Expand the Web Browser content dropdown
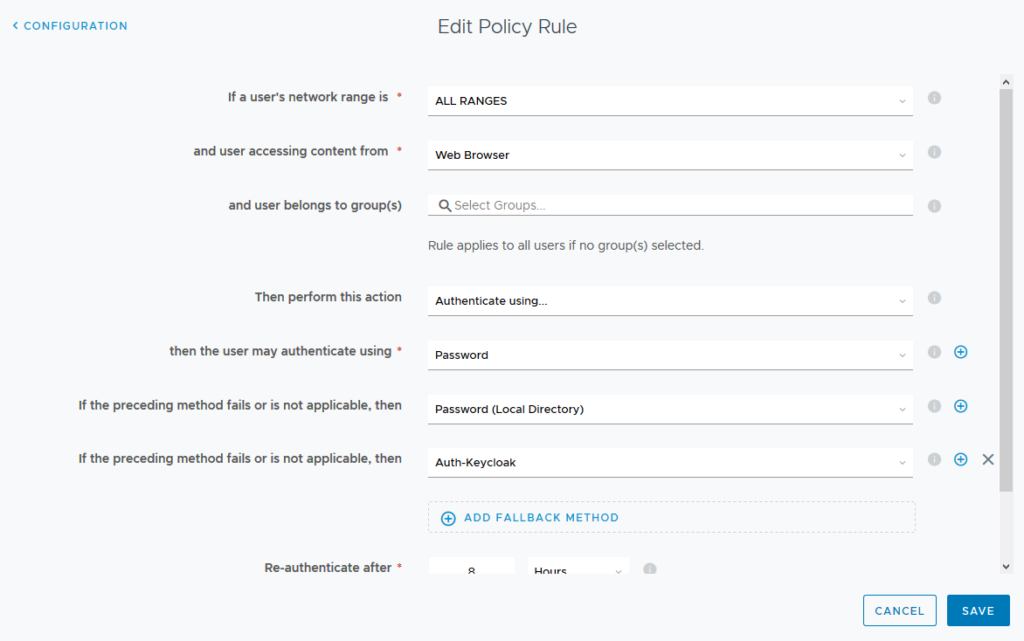1024x641 pixels. (670, 155)
